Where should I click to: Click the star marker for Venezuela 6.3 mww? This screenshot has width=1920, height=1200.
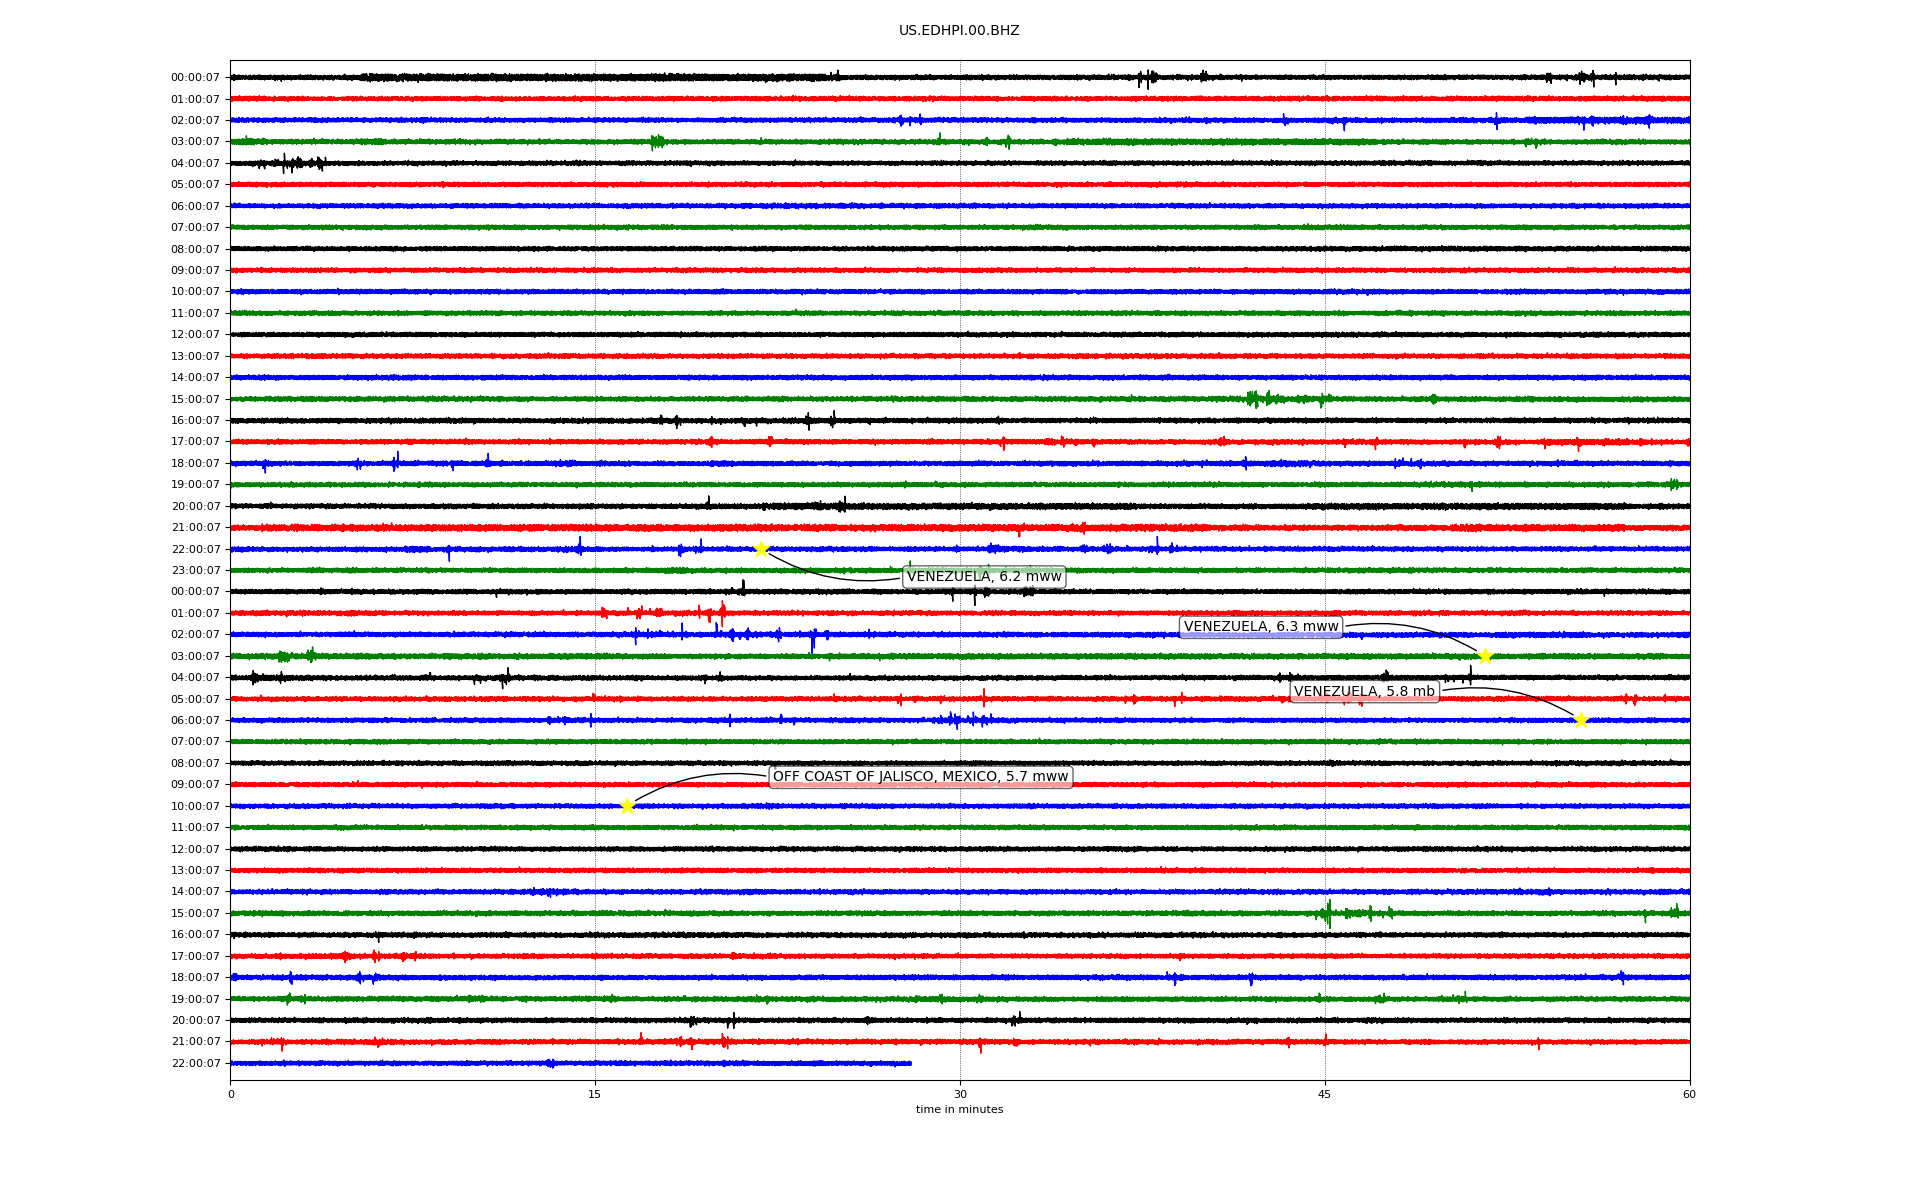click(1485, 656)
